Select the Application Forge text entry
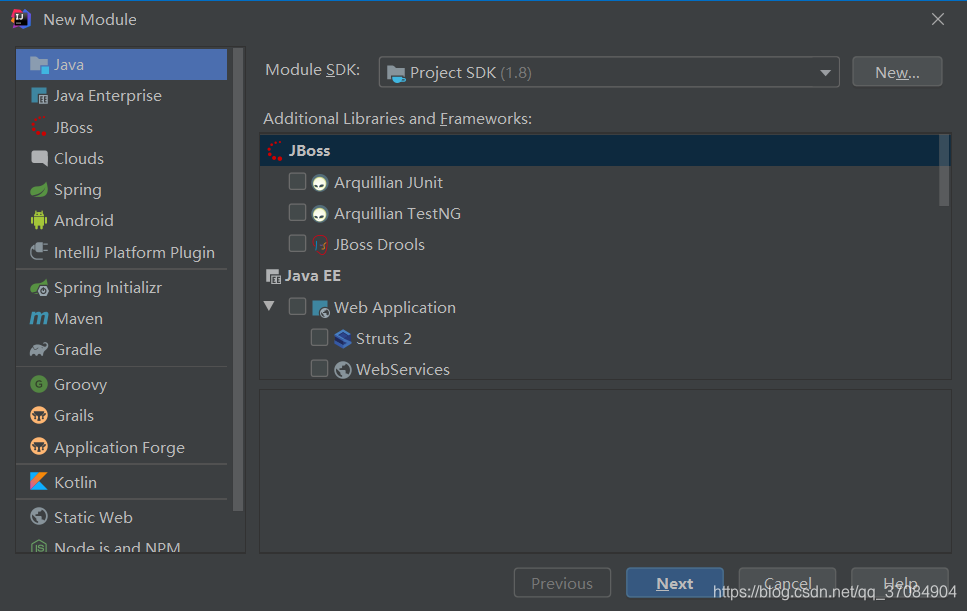This screenshot has width=967, height=611. [120, 448]
